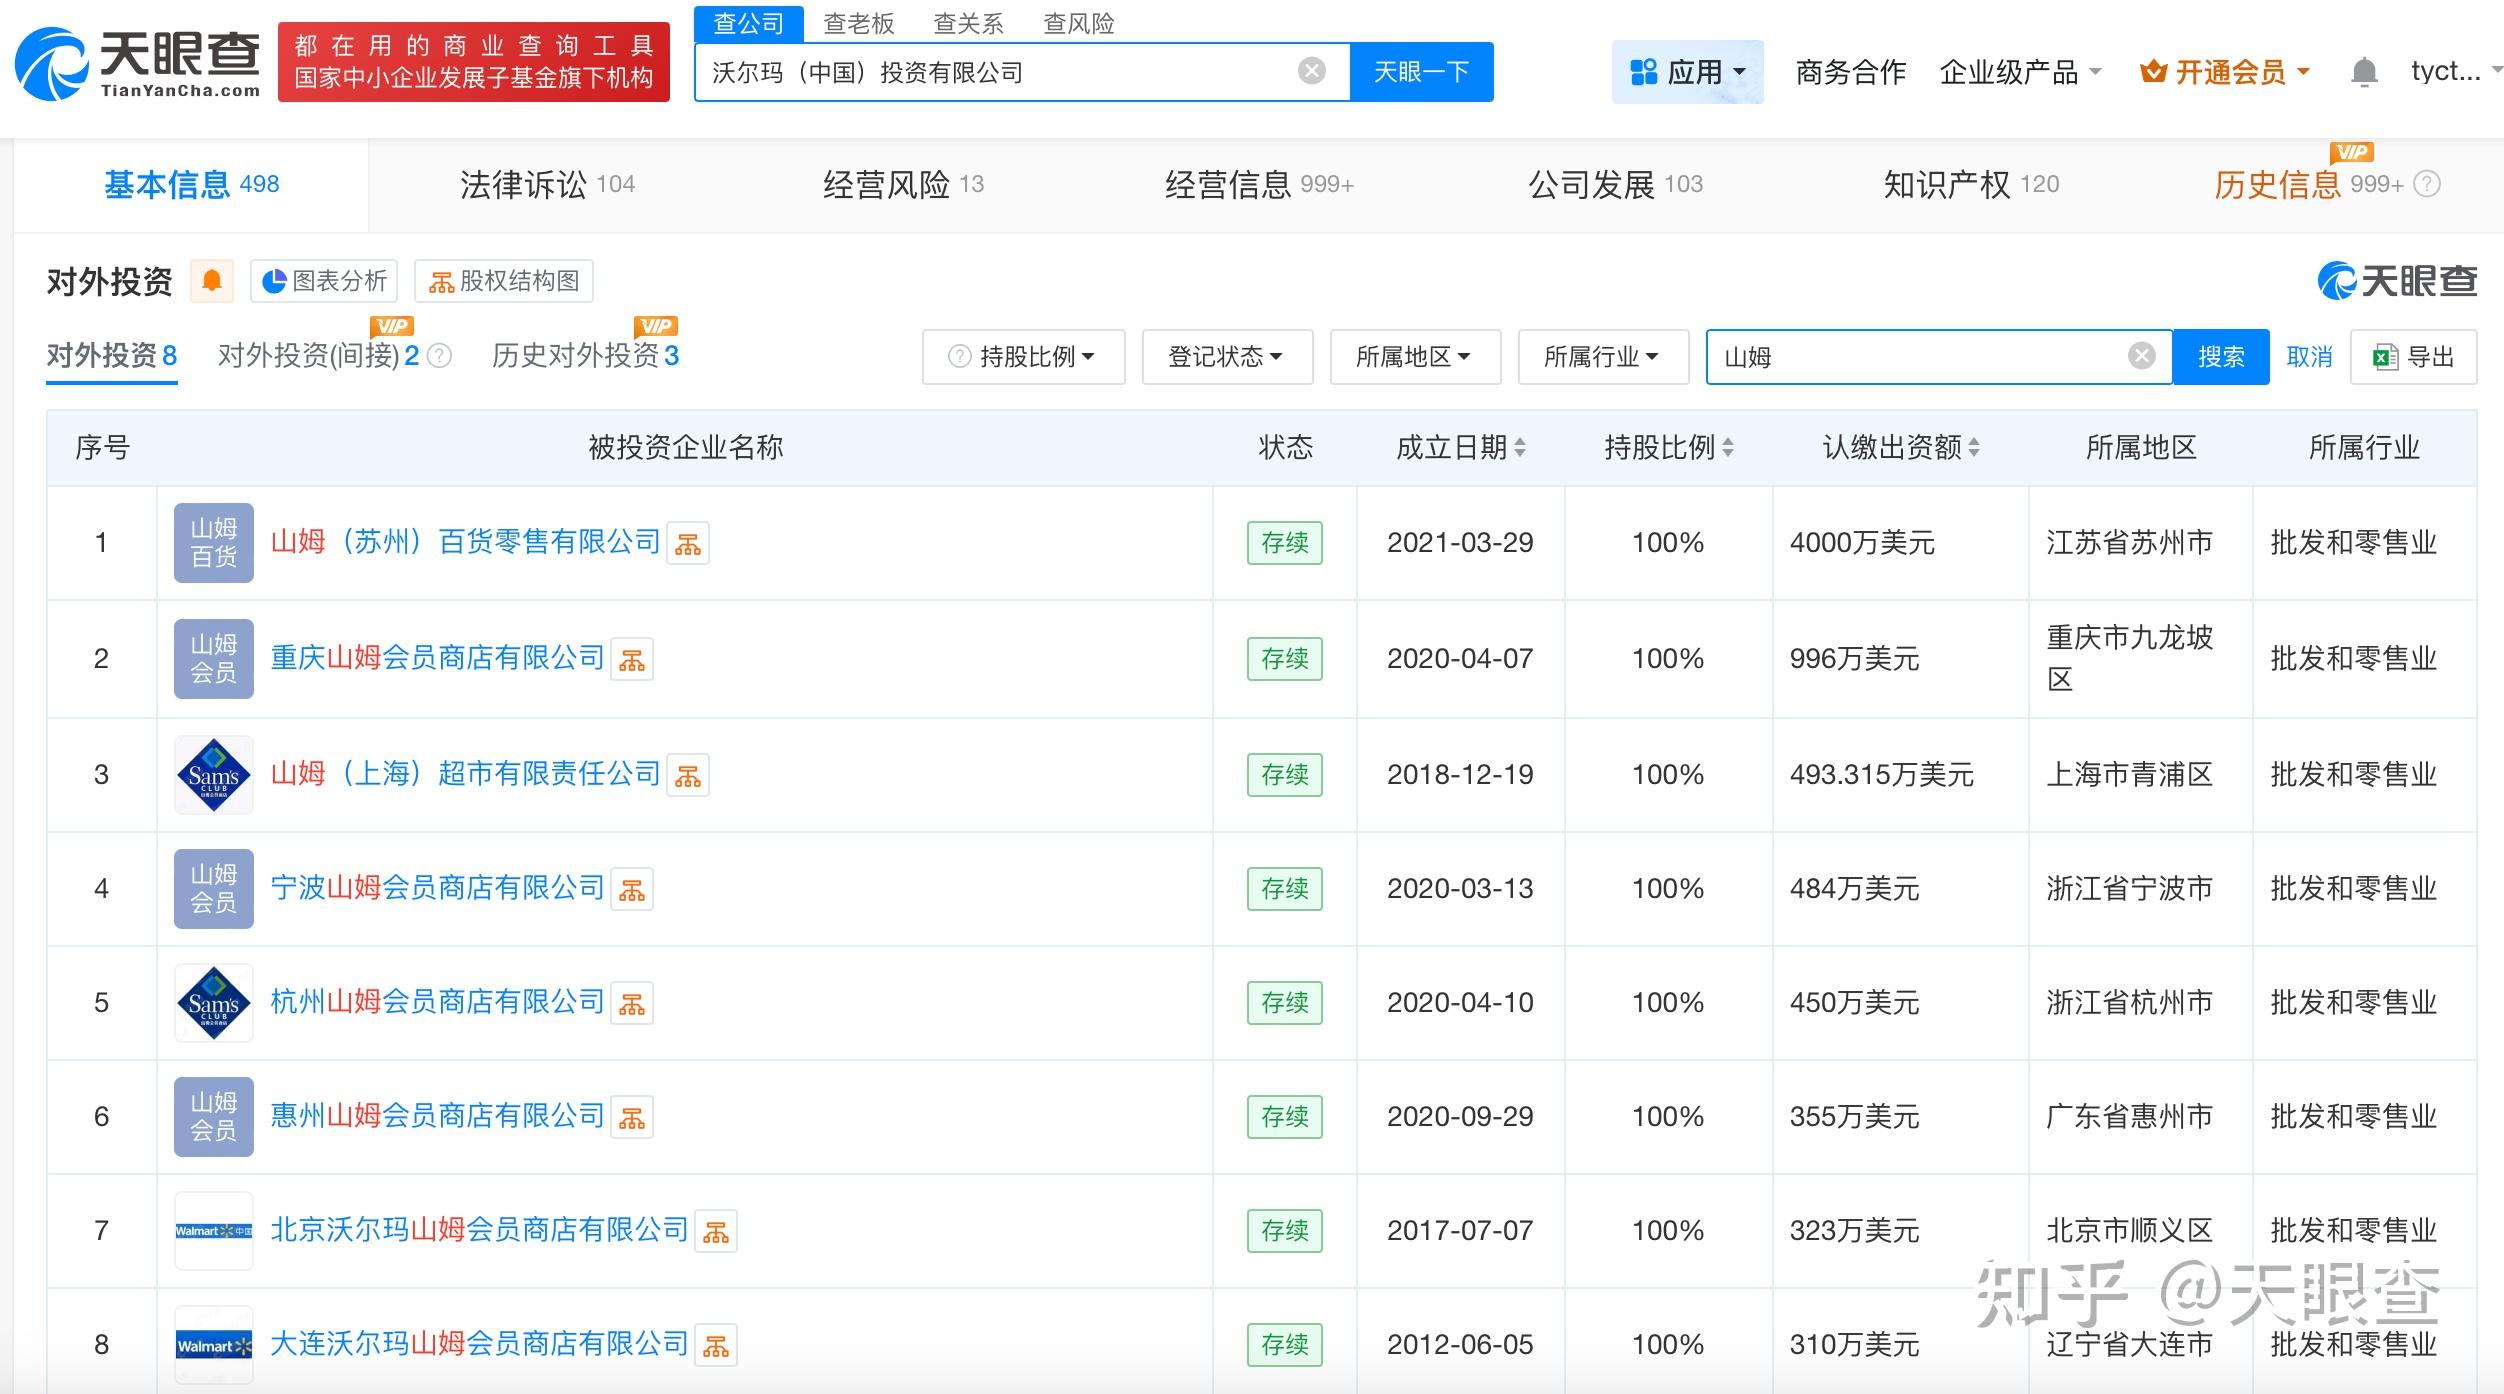The image size is (2504, 1394).
Task: Open the equity chart icon for 山姆（苏州）百货零售有限公司
Action: point(688,543)
